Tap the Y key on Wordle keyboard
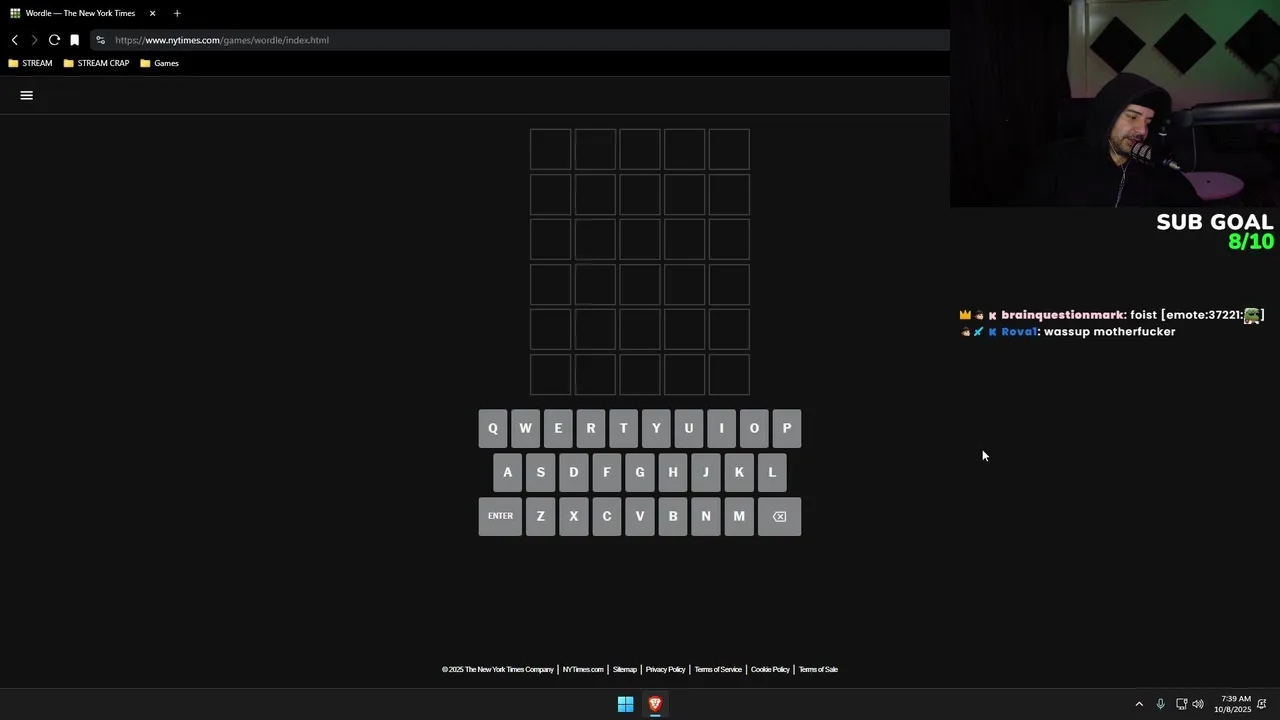Image resolution: width=1280 pixels, height=720 pixels. click(x=656, y=428)
